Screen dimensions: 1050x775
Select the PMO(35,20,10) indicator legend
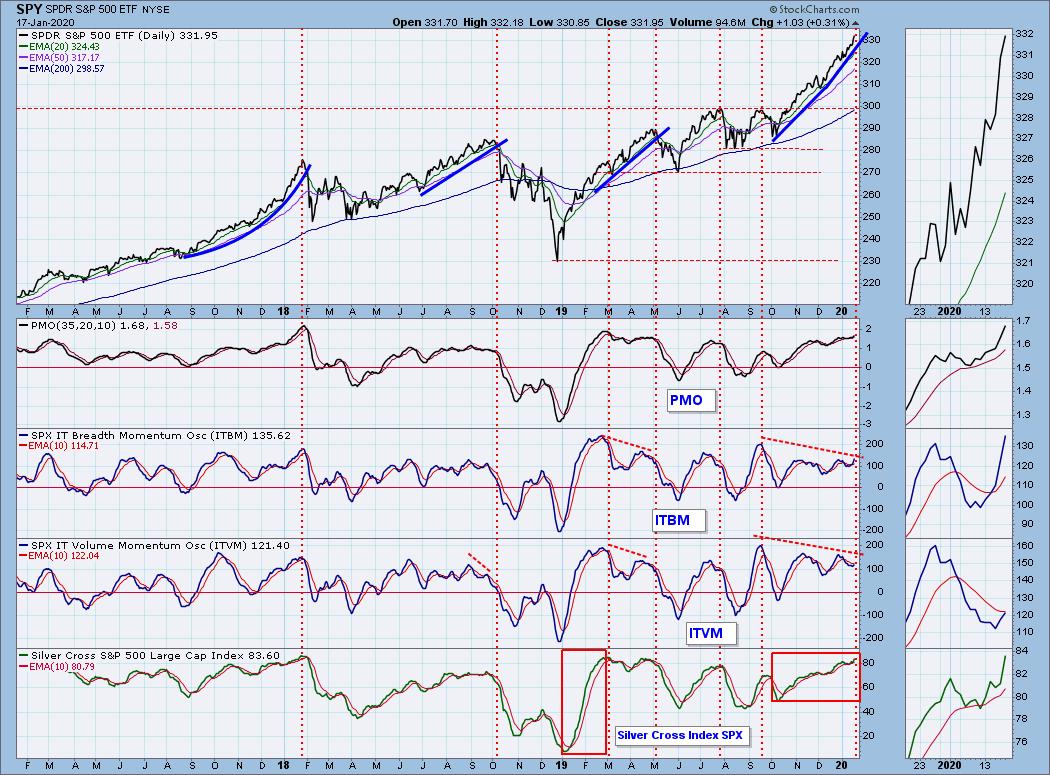pyautogui.click(x=98, y=326)
